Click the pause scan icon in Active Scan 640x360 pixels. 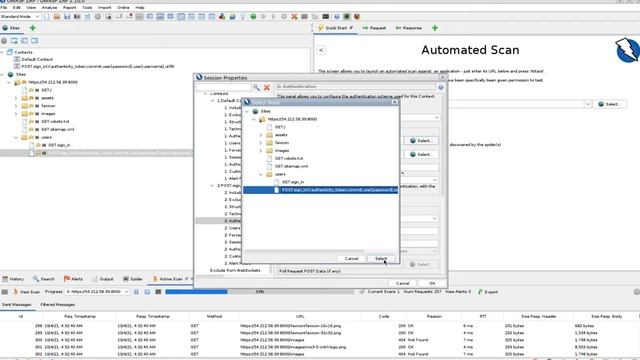[136, 292]
